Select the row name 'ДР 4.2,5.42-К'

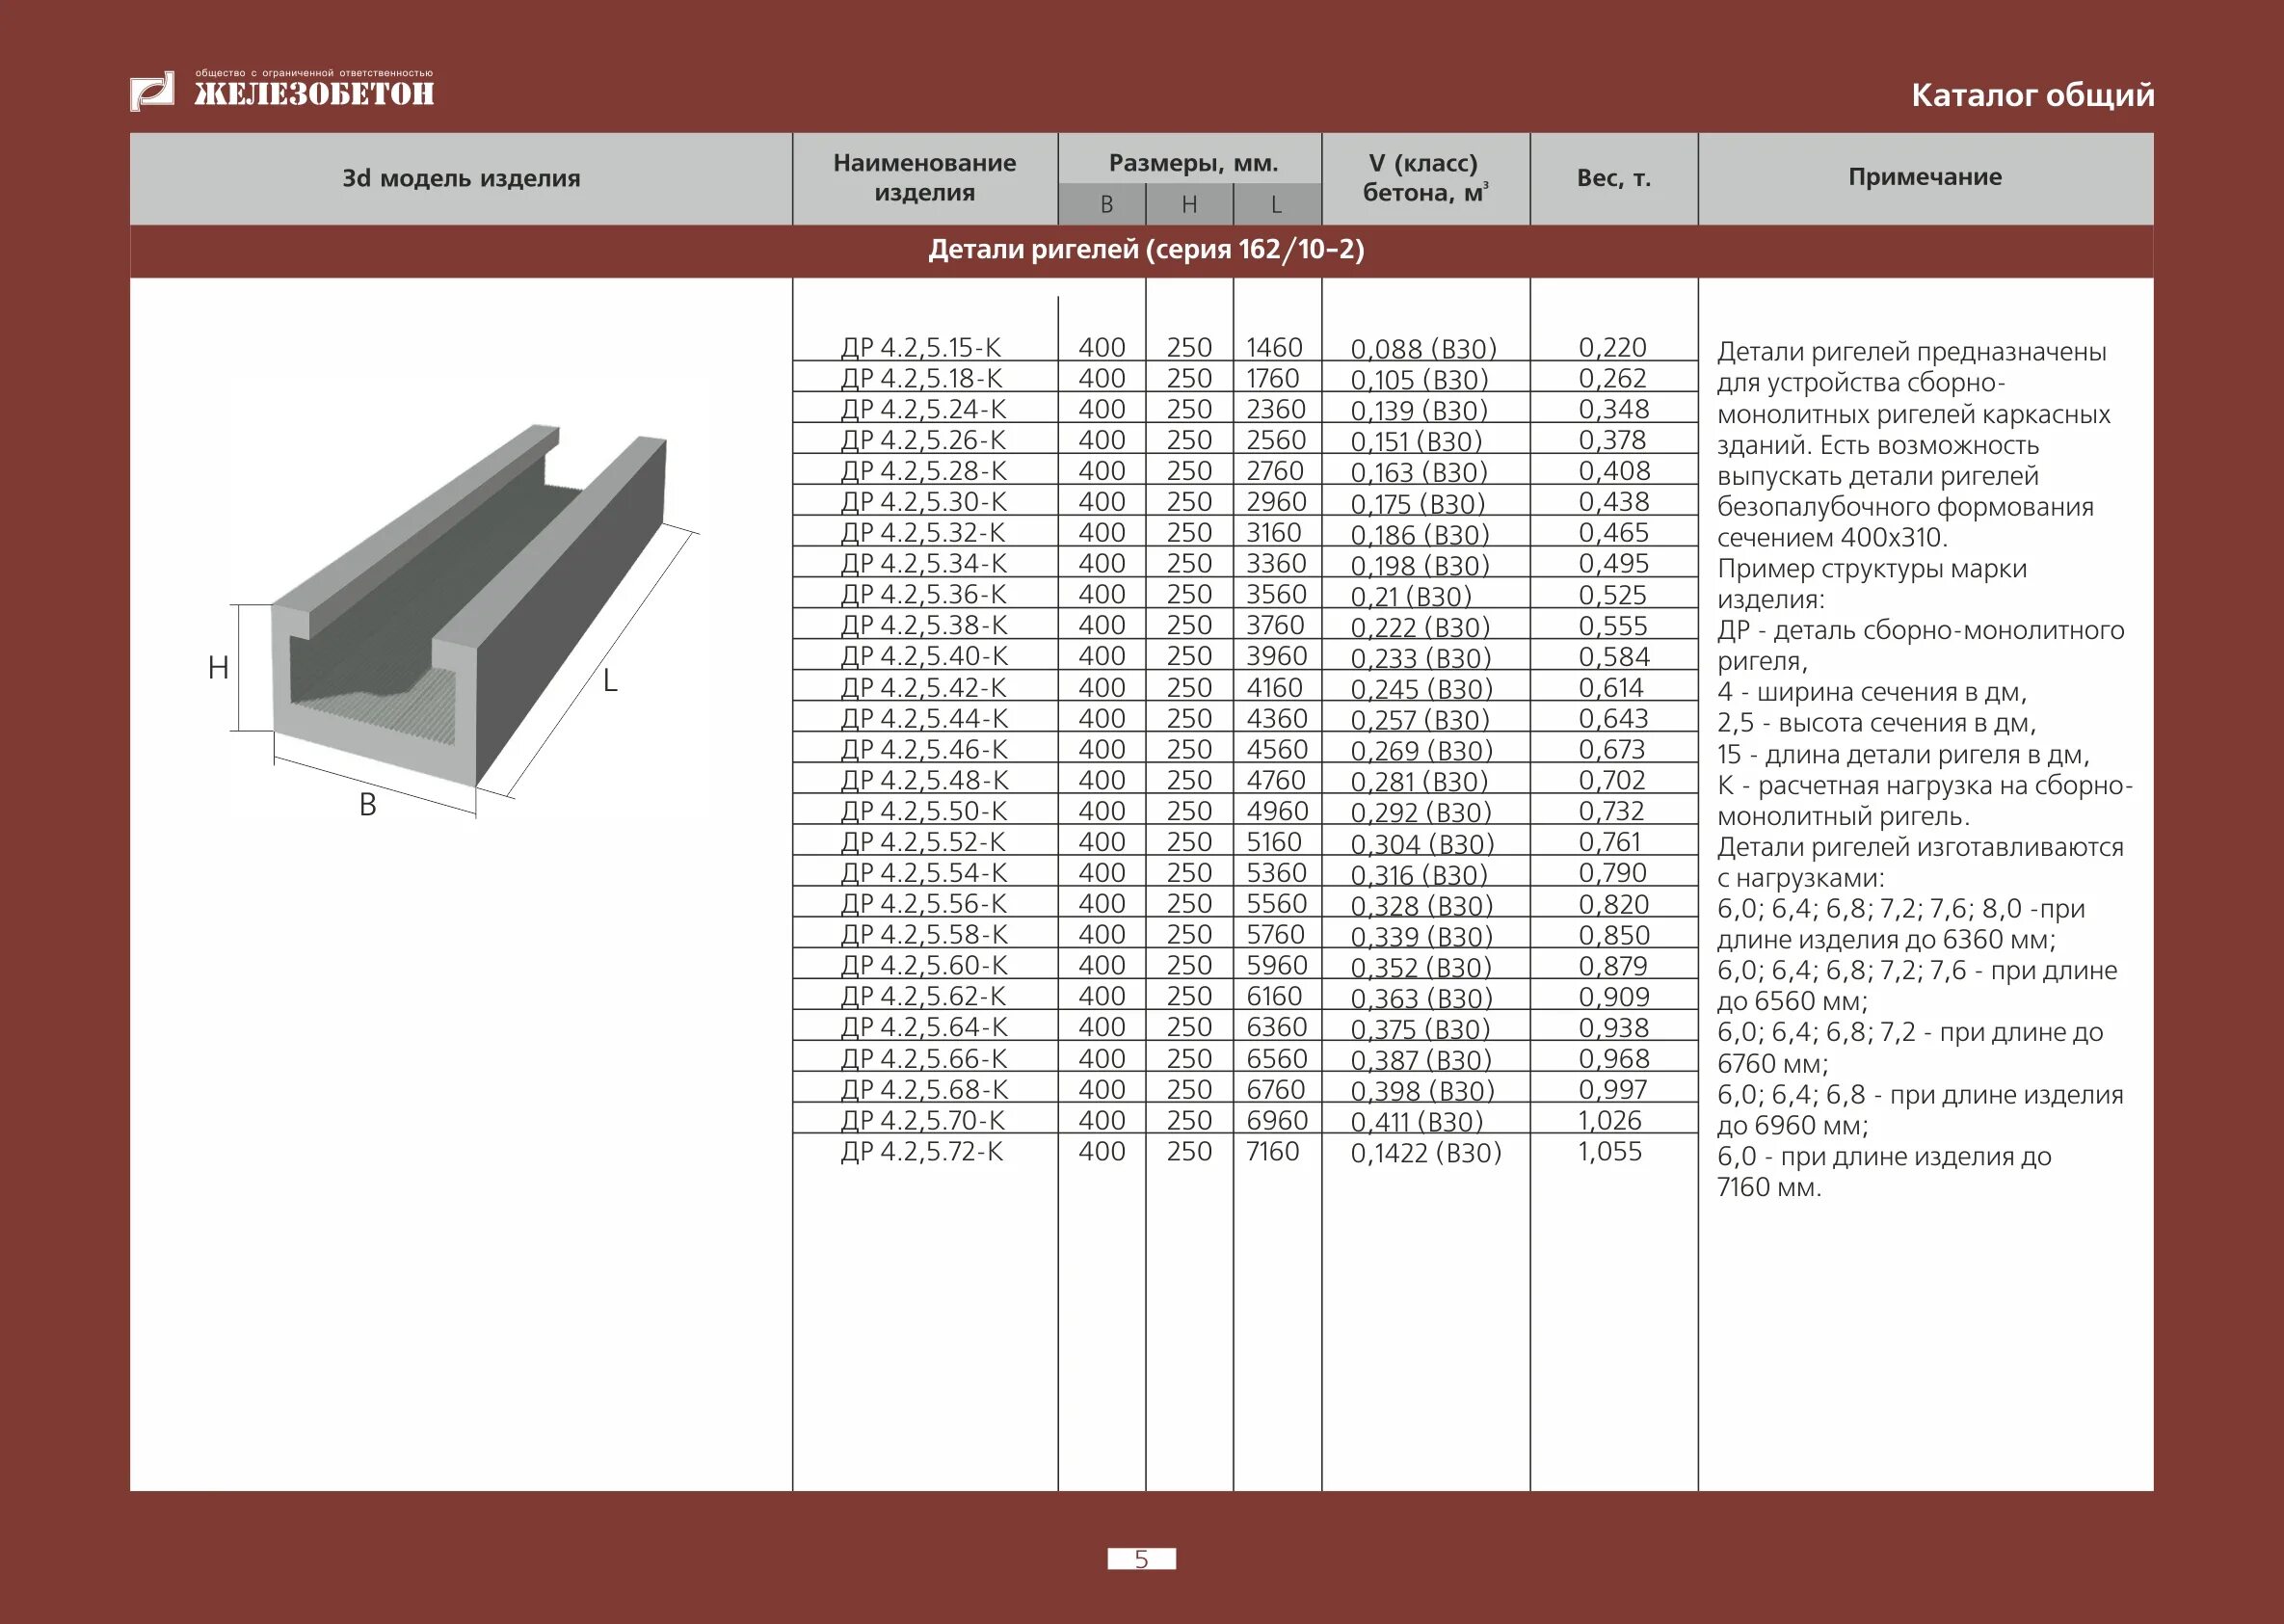click(x=923, y=688)
